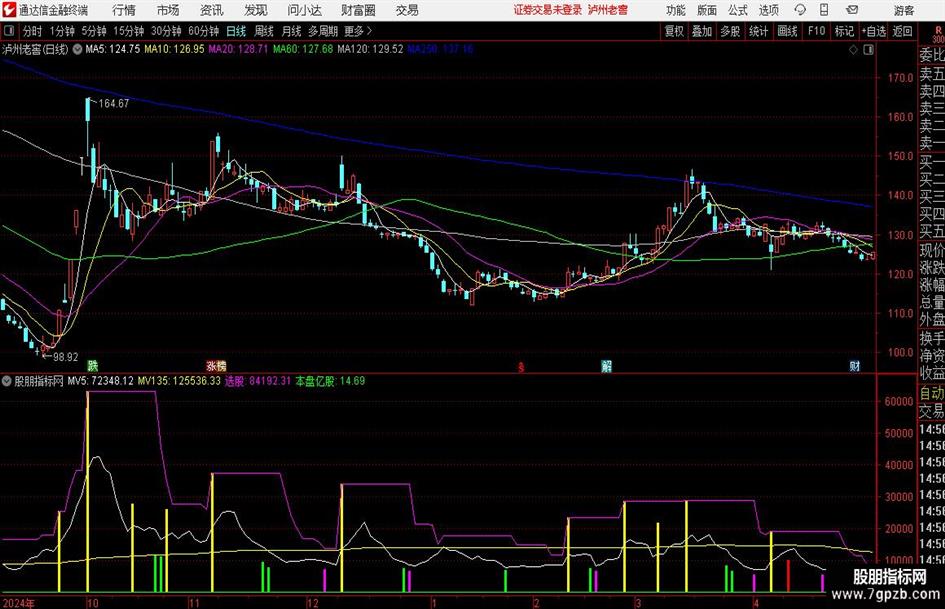Expand the 股朋指标网 indicator dropdown
945x609 pixels.
tap(7, 381)
